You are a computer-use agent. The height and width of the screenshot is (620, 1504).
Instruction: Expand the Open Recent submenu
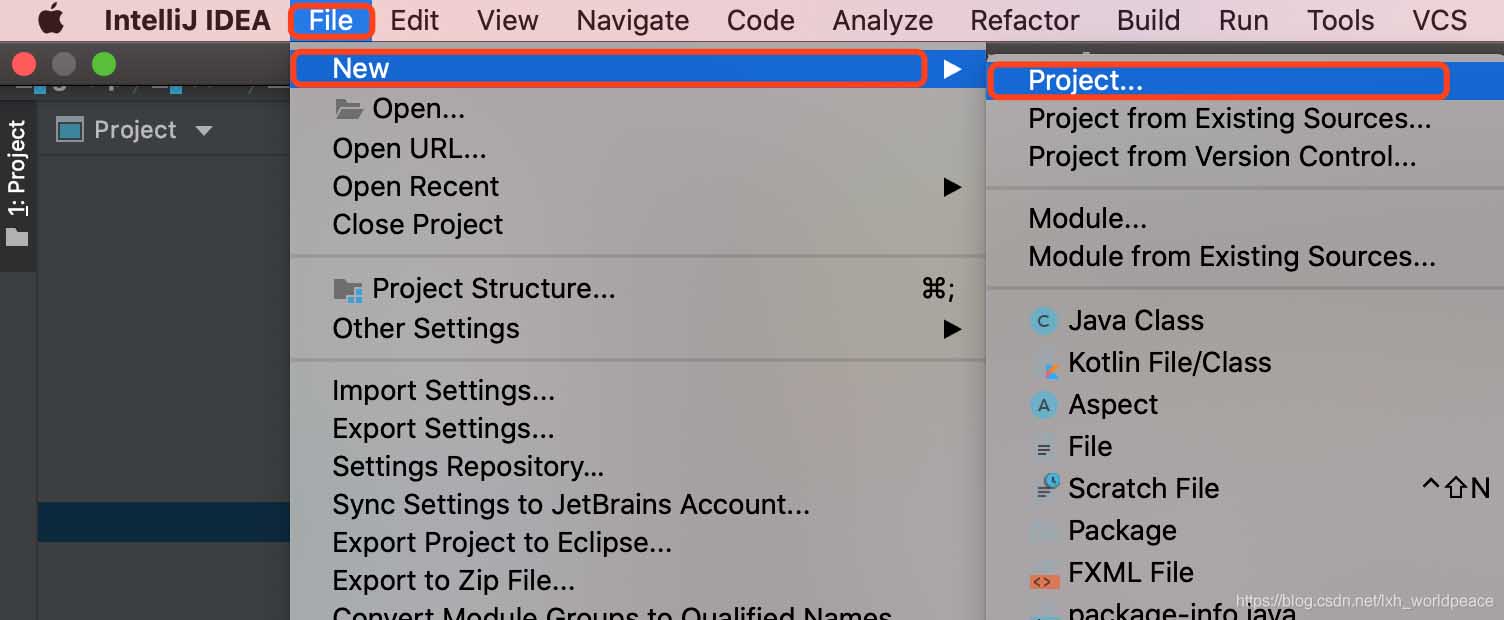[951, 187]
